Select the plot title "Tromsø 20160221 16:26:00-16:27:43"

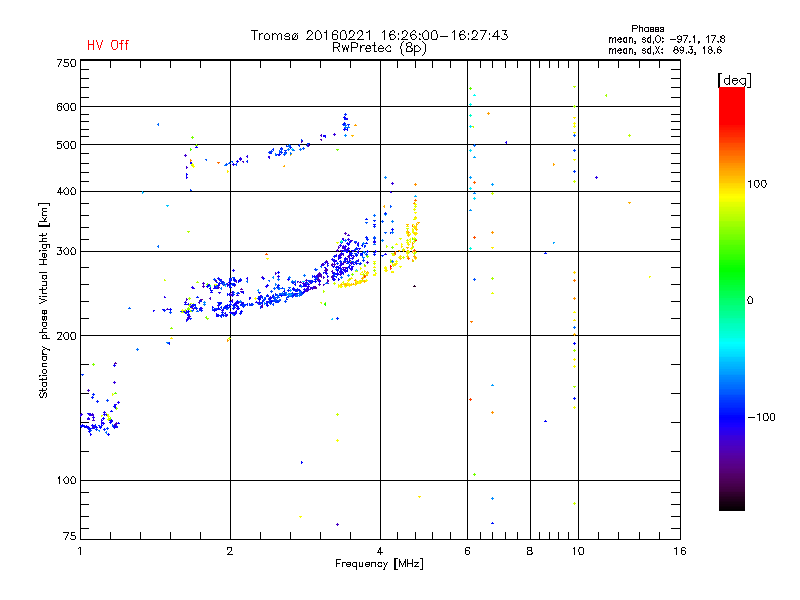pos(379,35)
